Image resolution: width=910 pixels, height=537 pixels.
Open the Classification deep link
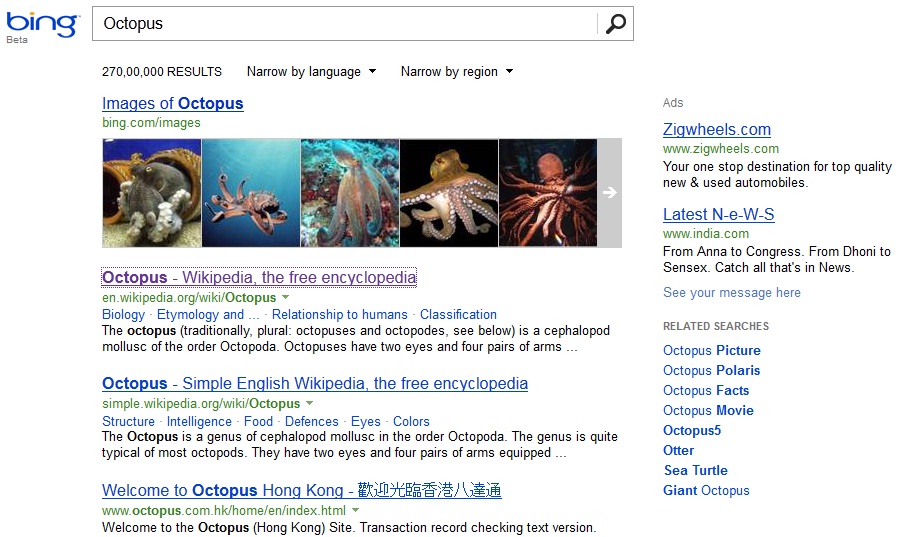(x=458, y=315)
